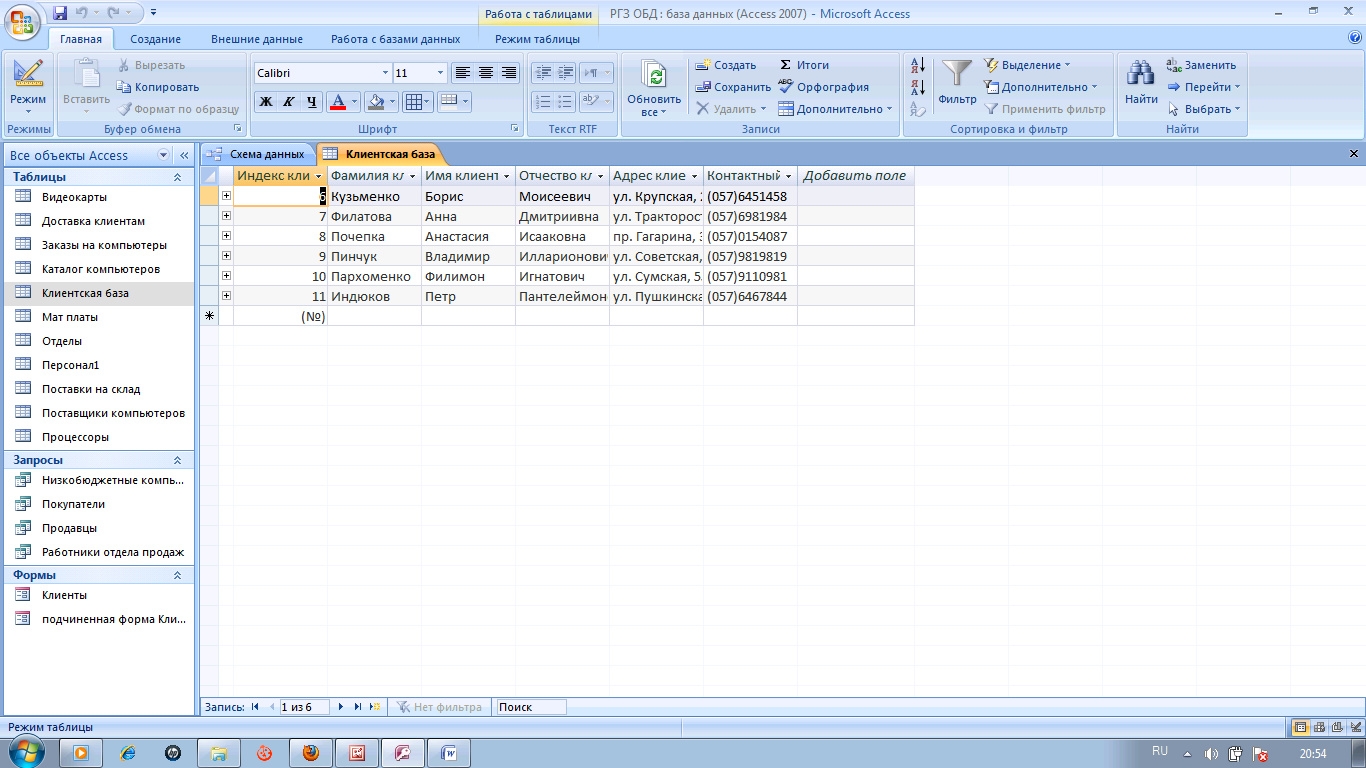Open the font size 11 dropdown
Screen dimensions: 1366x768
[441, 73]
